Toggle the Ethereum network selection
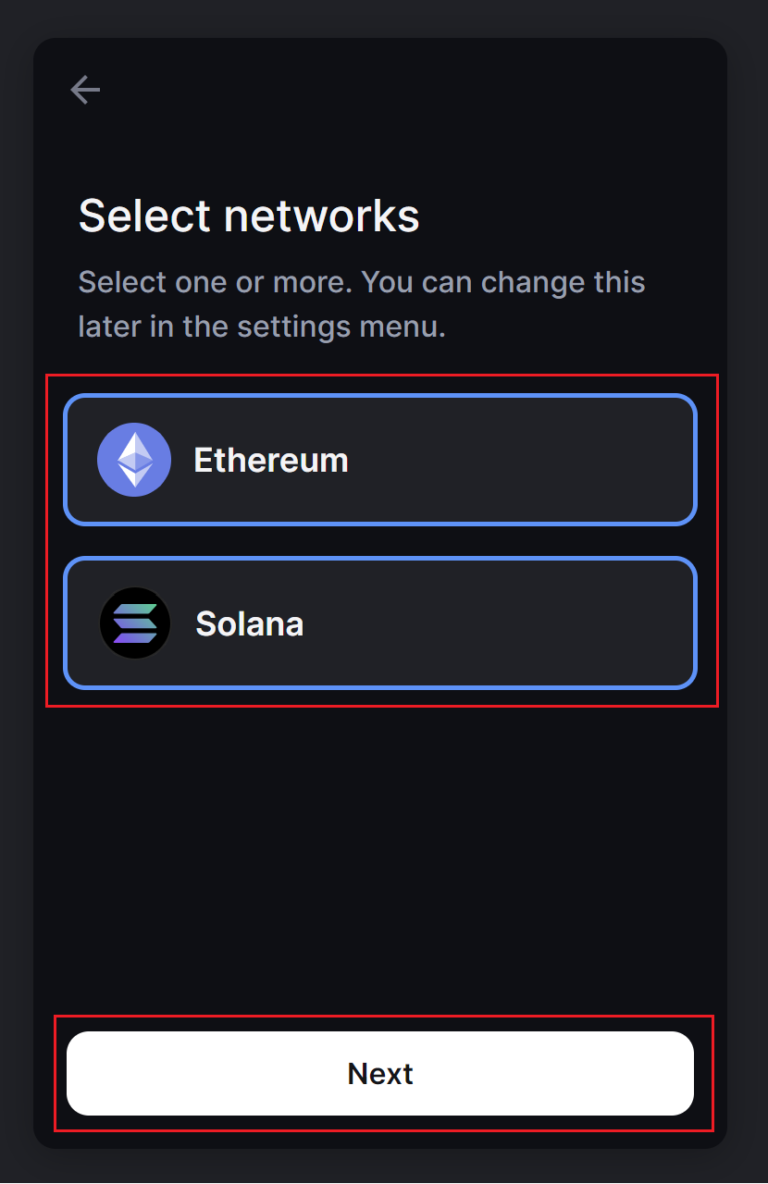Image resolution: width=768 pixels, height=1184 pixels. [x=380, y=460]
